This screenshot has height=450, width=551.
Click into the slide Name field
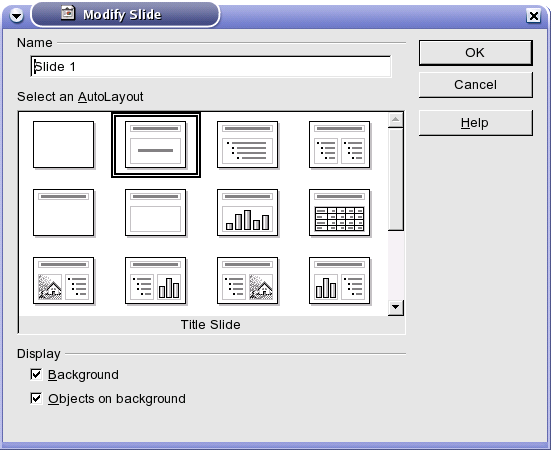211,66
